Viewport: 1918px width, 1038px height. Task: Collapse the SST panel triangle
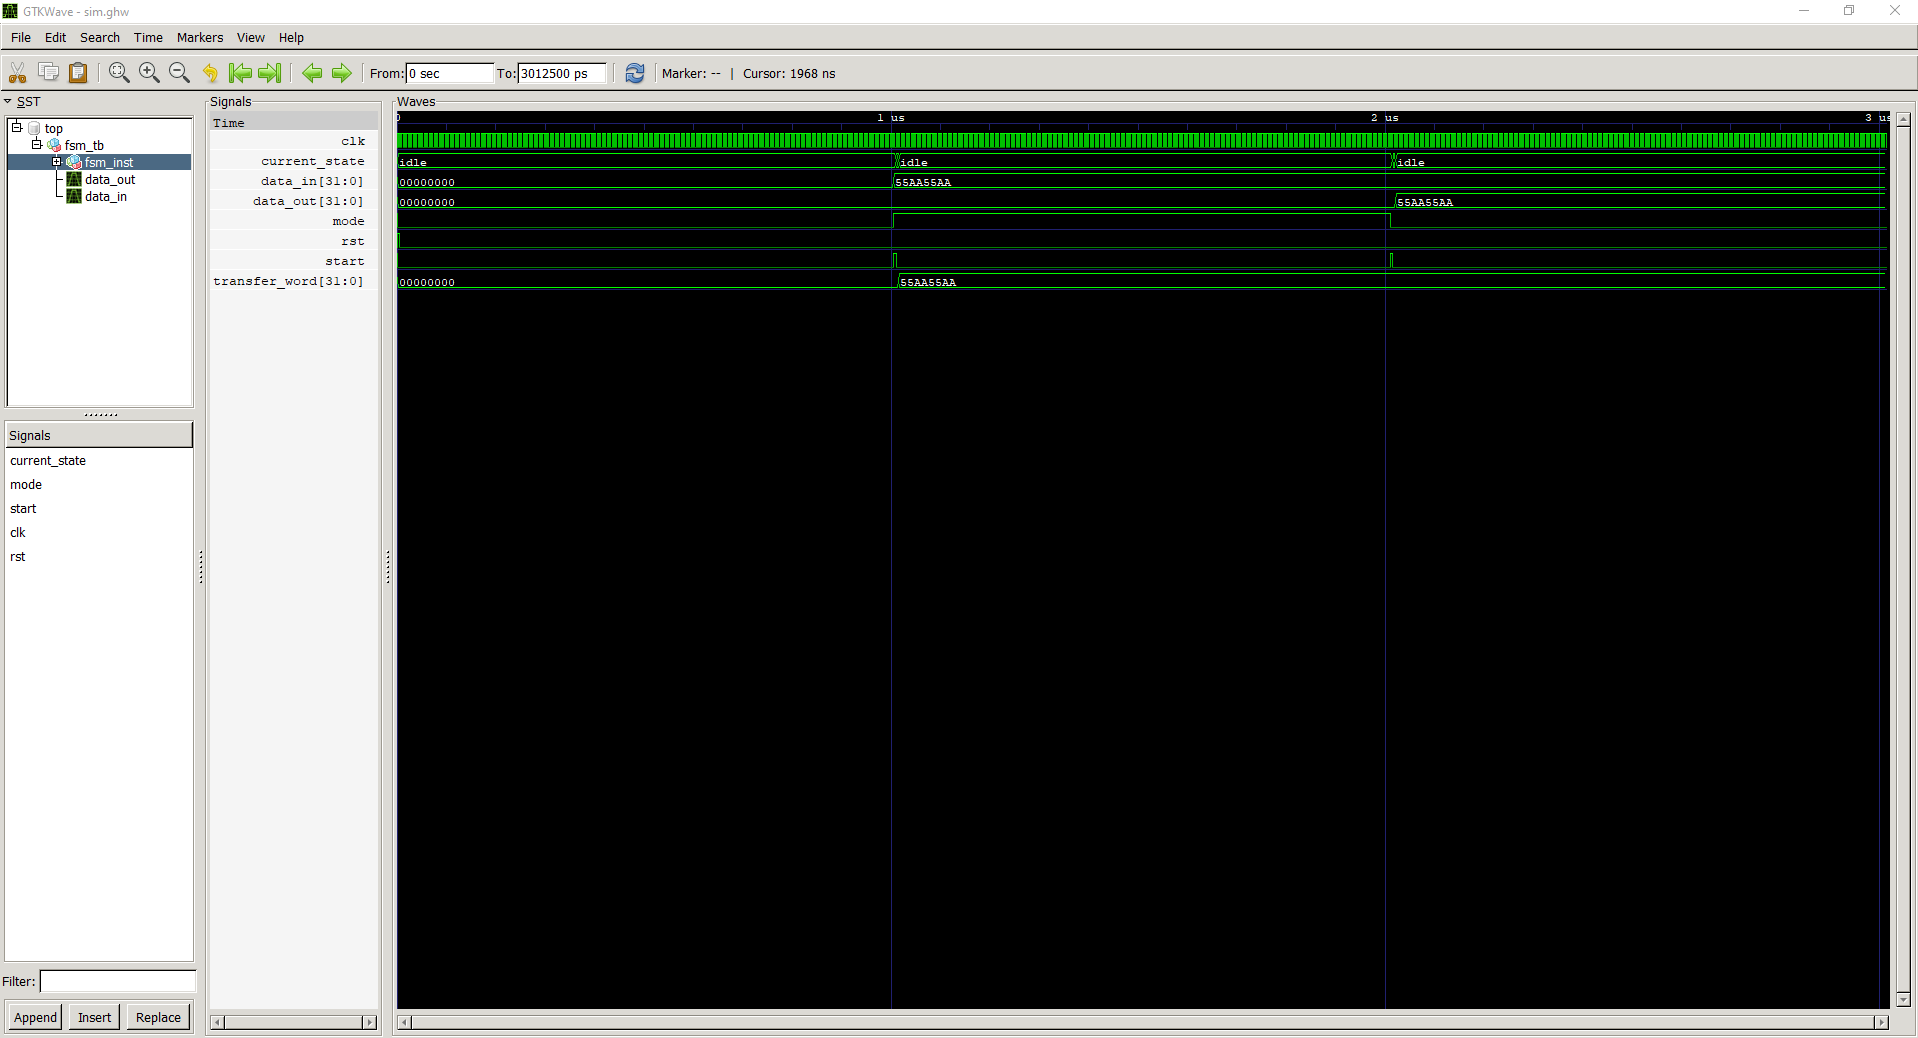coord(8,101)
